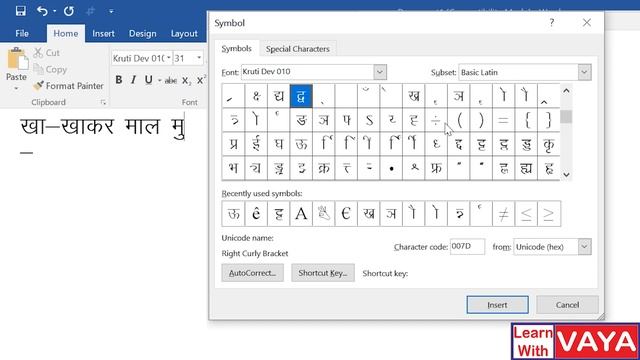Open Customize Quick Access Toolbar dropdown
Image resolution: width=640 pixels, height=360 pixels.
[x=111, y=11]
